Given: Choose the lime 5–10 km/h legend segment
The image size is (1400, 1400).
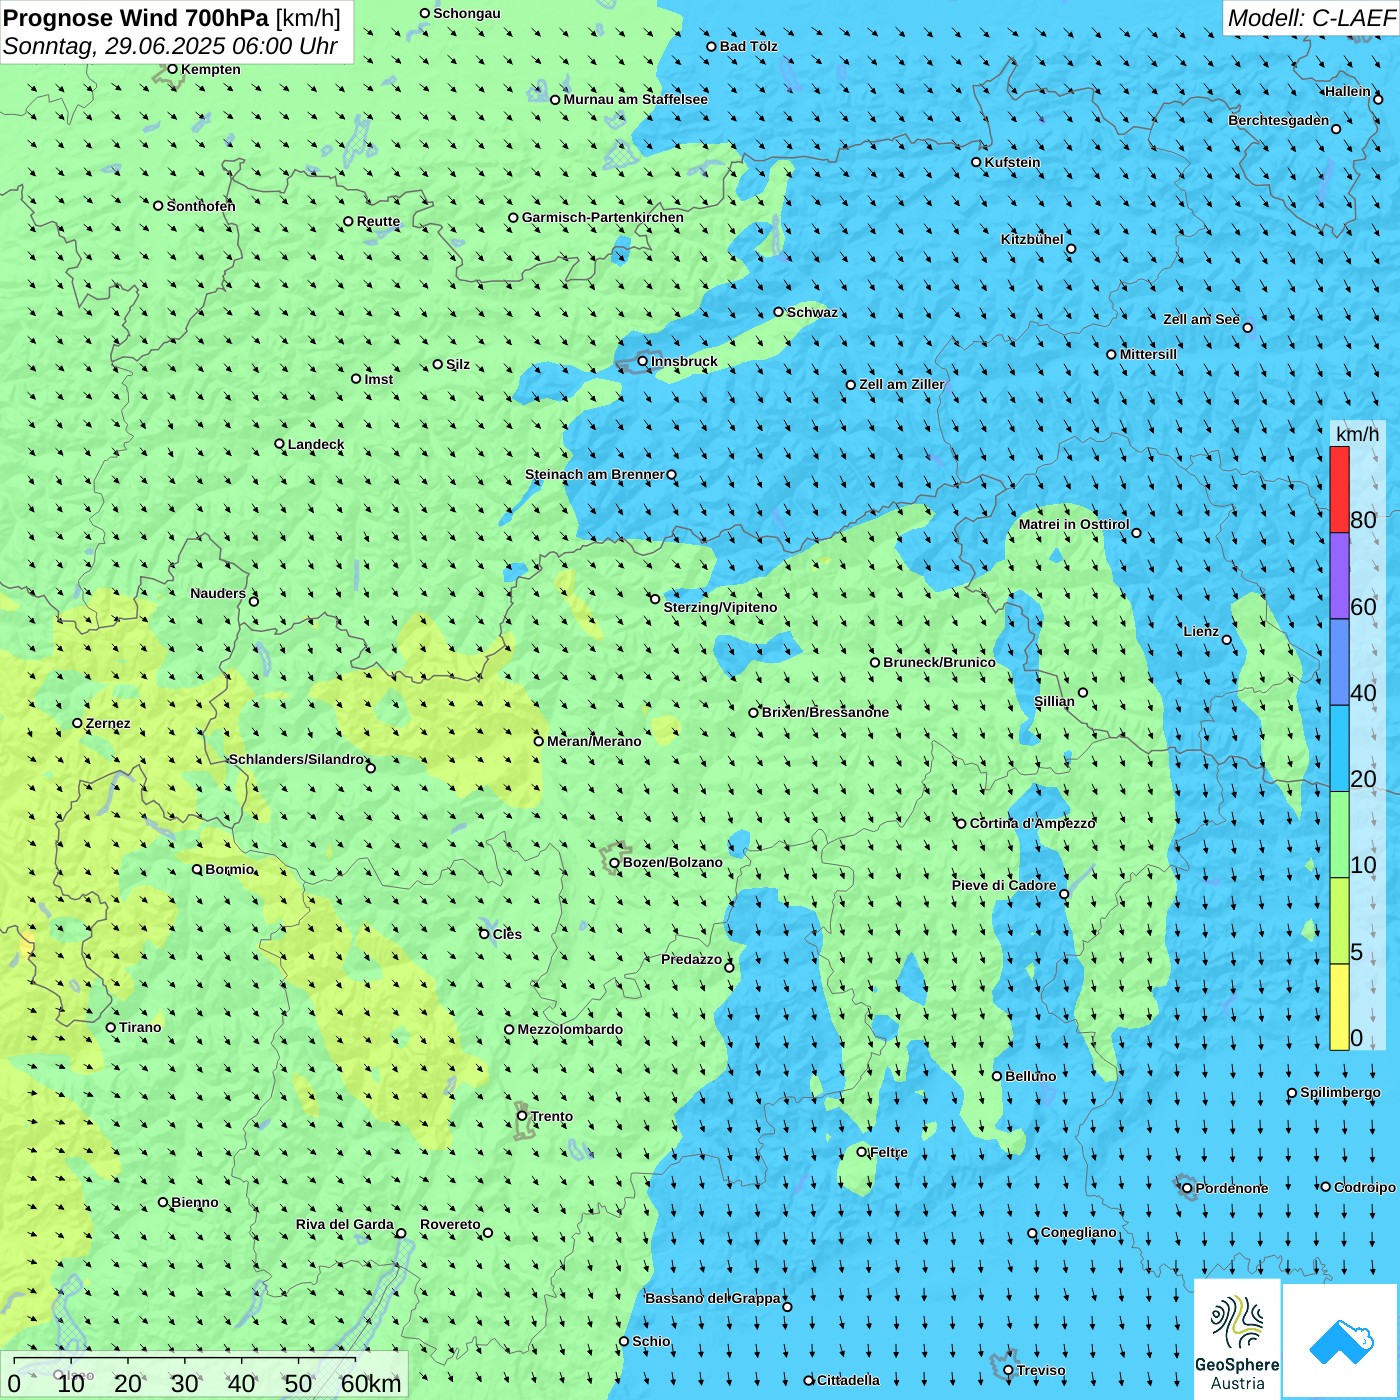Looking at the screenshot, I should coord(1339,921).
